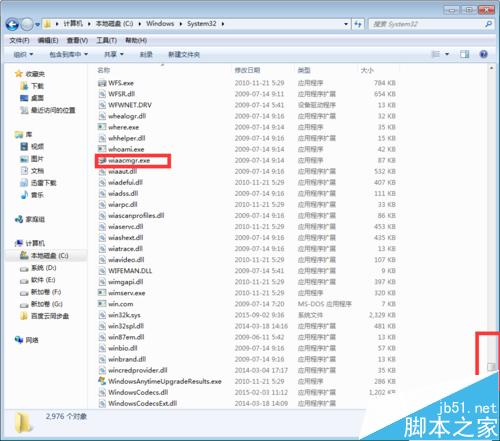Open the 新加卷 (F:) drive
This screenshot has height=441, width=500.
46,292
